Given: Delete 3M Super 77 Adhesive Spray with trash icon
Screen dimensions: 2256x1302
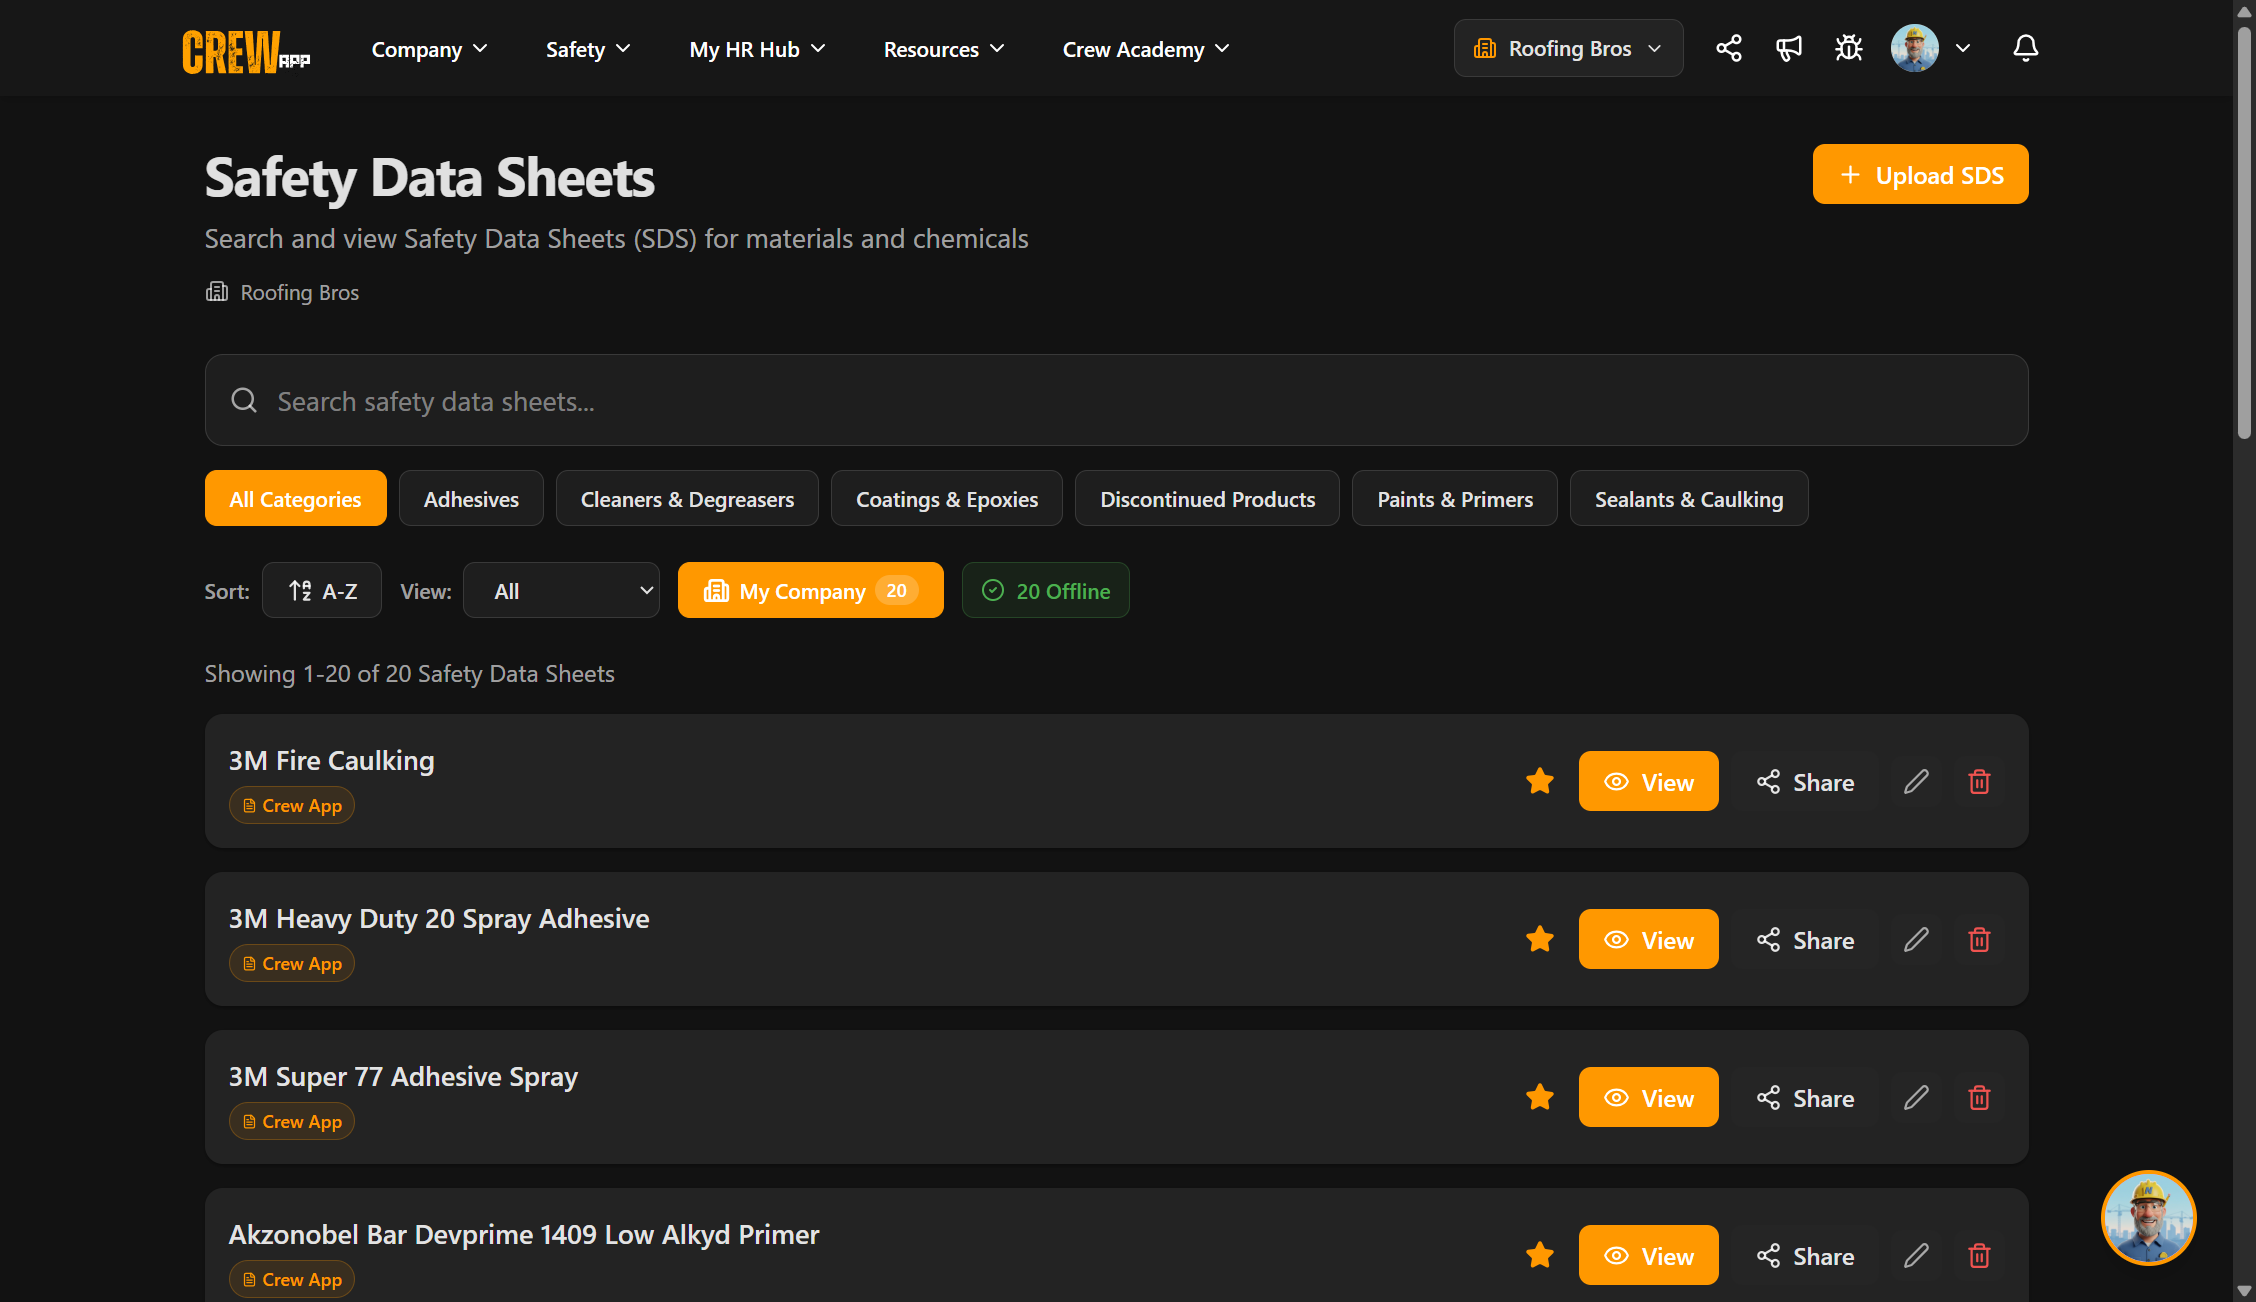Looking at the screenshot, I should [x=1979, y=1097].
